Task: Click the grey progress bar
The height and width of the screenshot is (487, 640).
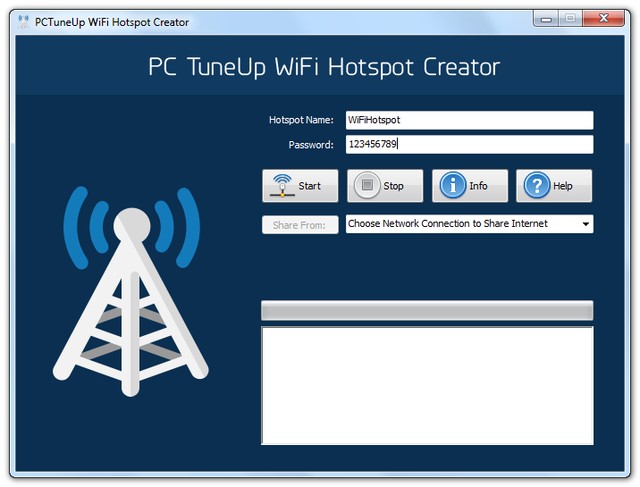Action: pos(427,311)
